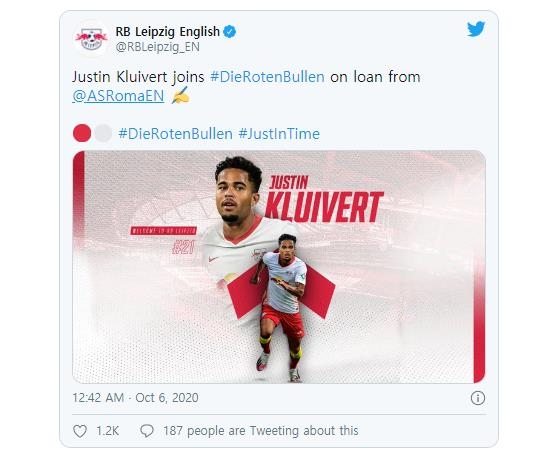Open #DieRotenBullen hashtag in first sentence
The image size is (559, 461).
(x=267, y=77)
